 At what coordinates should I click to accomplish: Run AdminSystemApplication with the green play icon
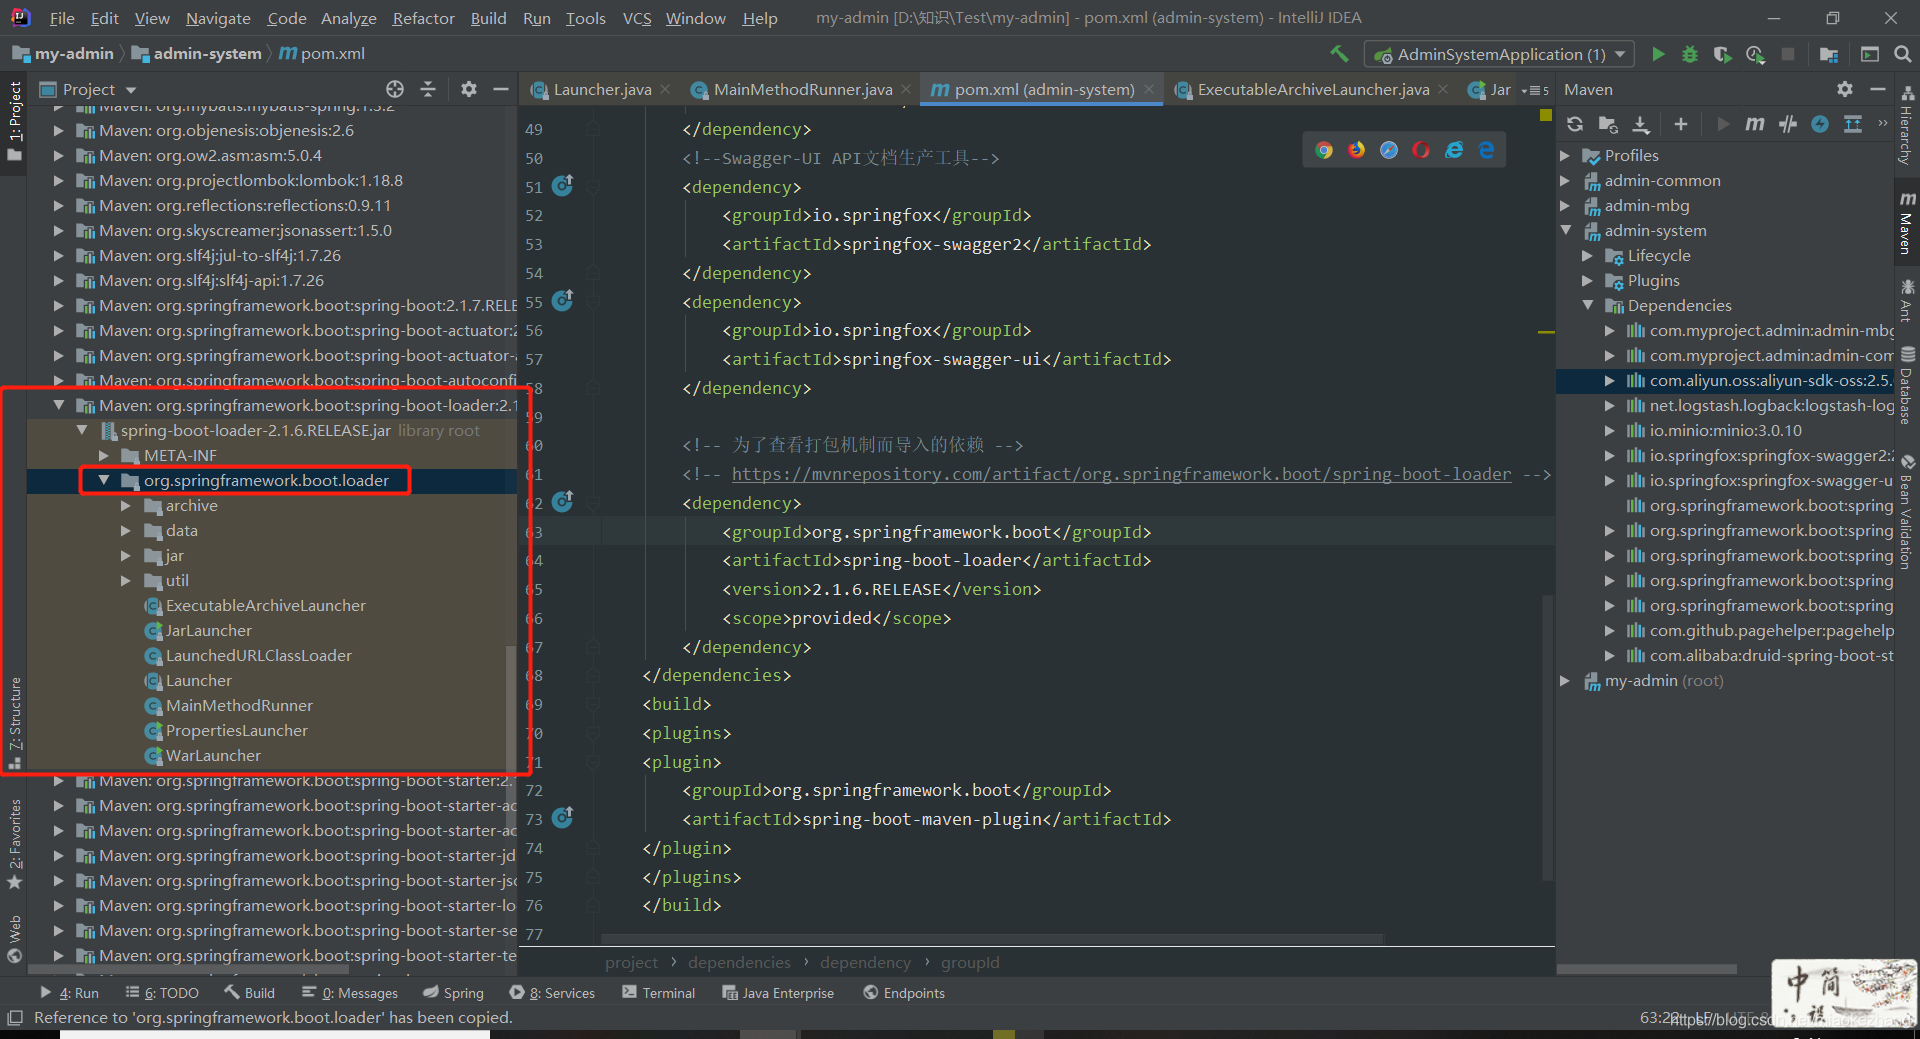pos(1658,54)
